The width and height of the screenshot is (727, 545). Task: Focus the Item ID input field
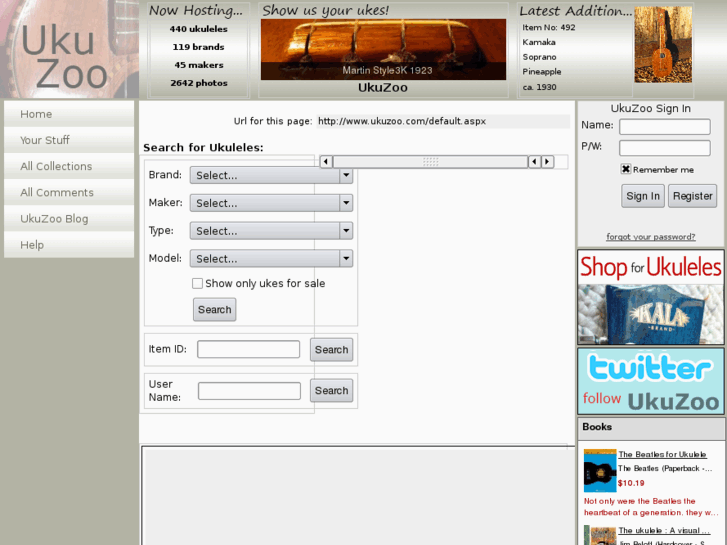coord(249,349)
